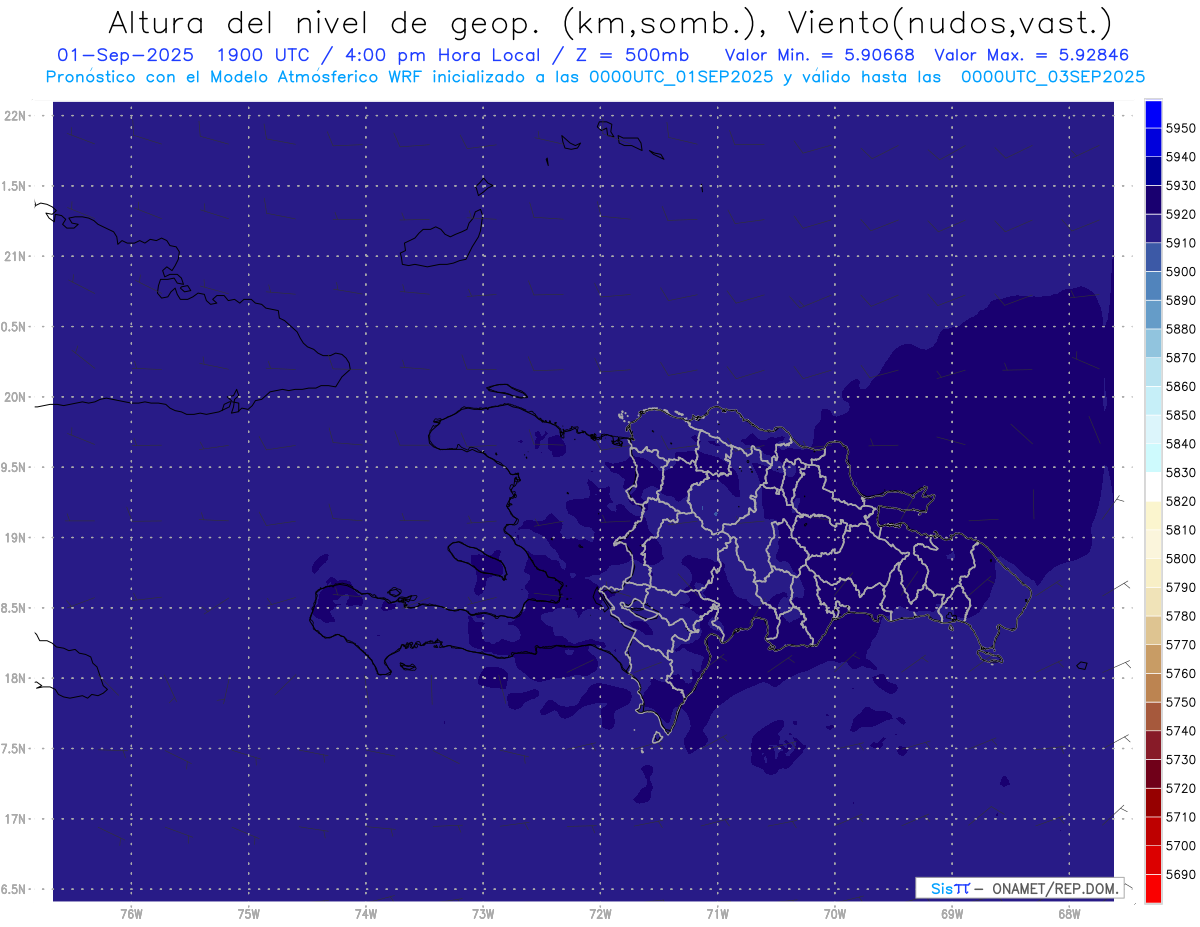Viewport: 1200px width, 927px height.
Task: Click the '19N' latitude label
Action: [16, 538]
